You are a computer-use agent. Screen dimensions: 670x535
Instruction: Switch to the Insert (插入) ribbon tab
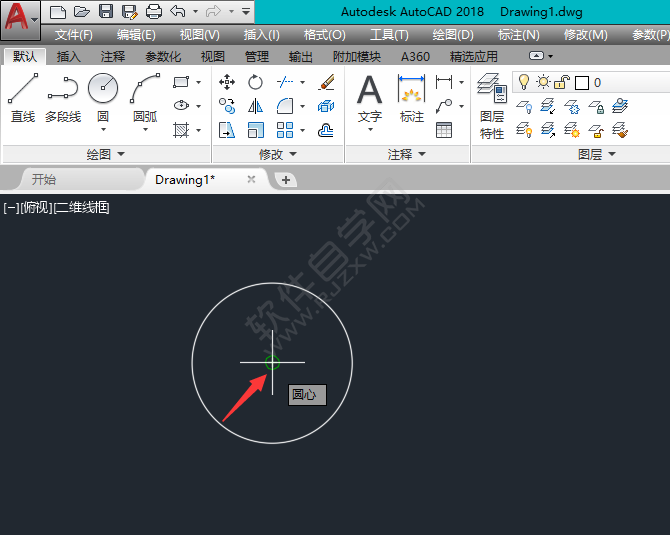[69, 56]
